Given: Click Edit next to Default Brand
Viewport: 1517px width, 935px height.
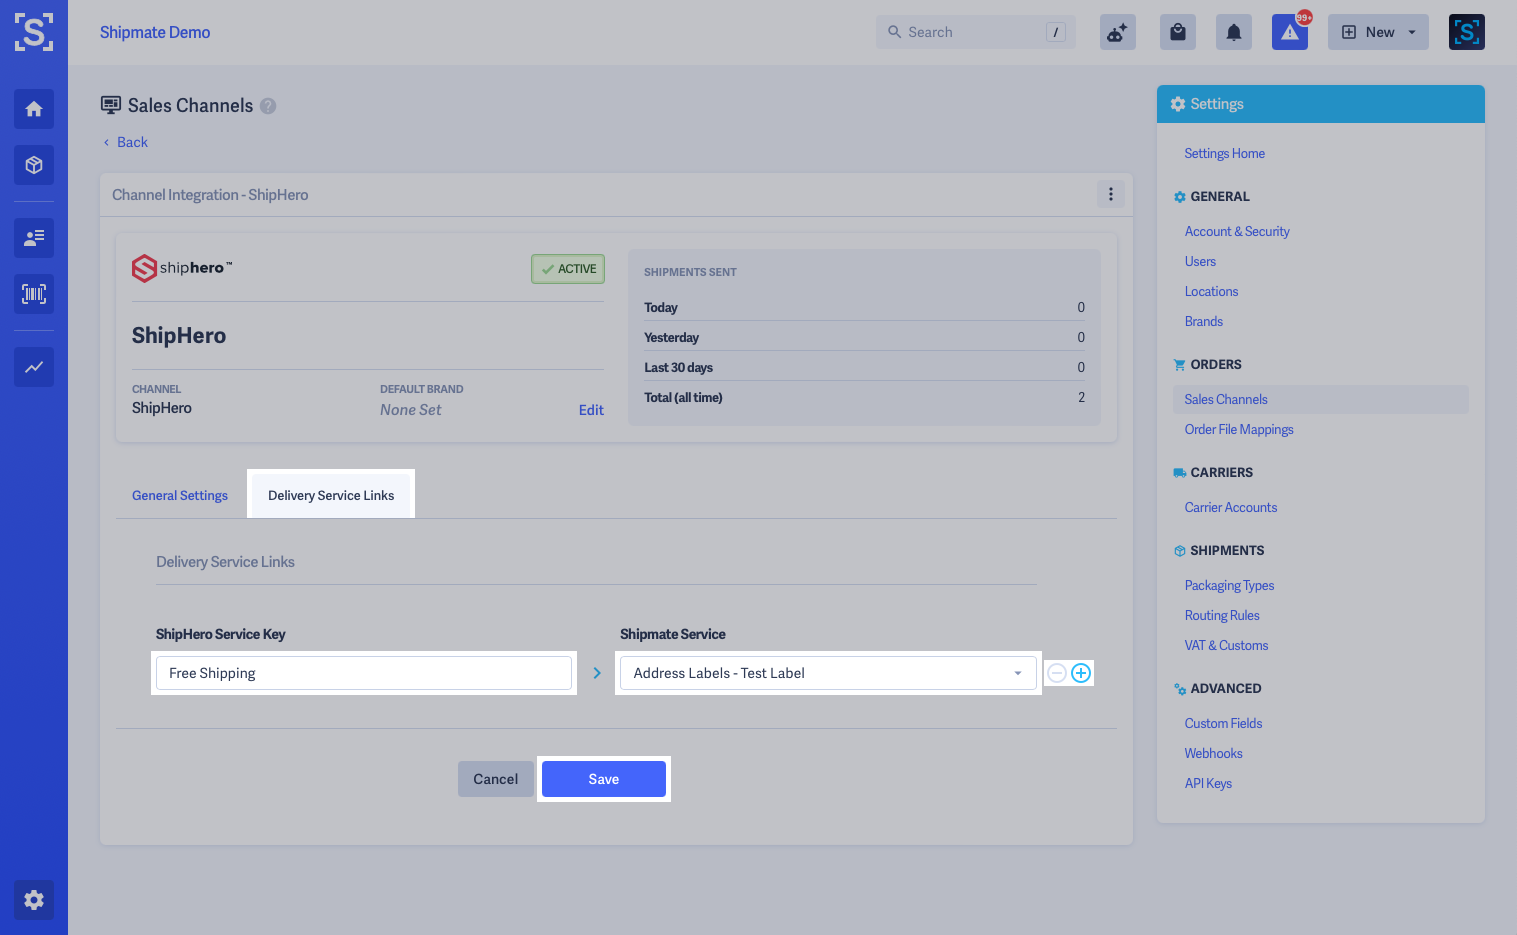Looking at the screenshot, I should click(591, 410).
